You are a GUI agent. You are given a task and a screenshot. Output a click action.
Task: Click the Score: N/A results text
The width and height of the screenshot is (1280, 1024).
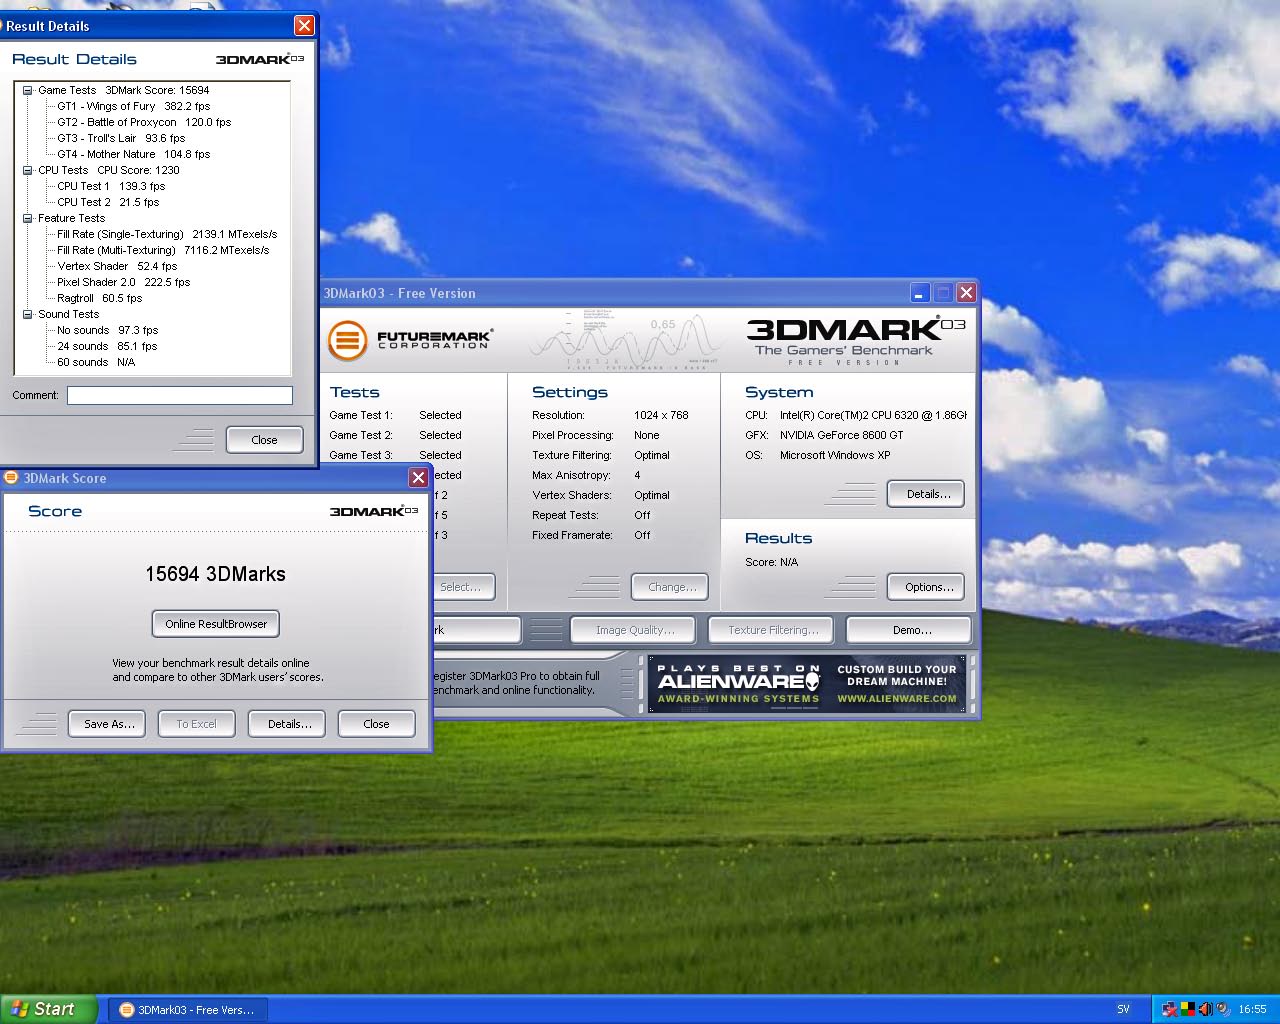click(771, 562)
